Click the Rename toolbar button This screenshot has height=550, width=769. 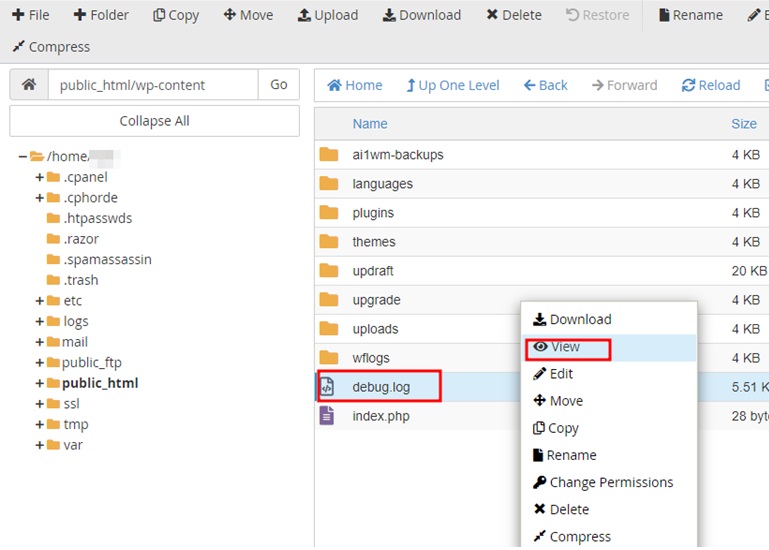(691, 15)
